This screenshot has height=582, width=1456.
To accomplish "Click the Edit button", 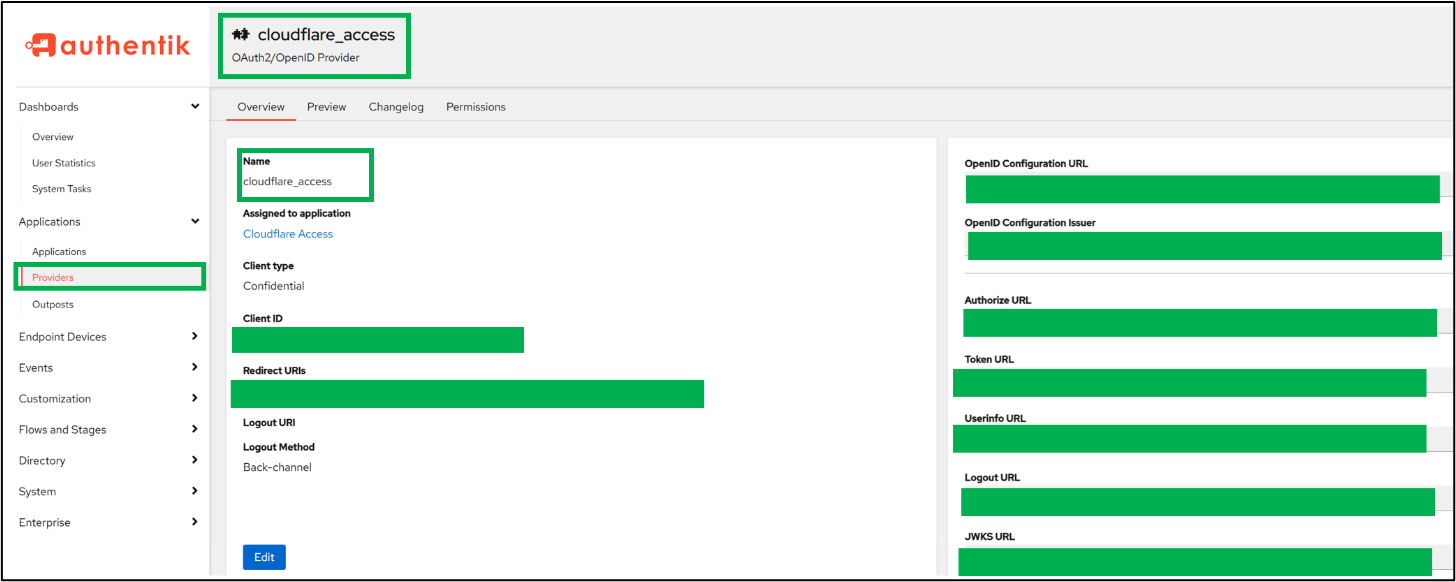I will click(x=264, y=557).
